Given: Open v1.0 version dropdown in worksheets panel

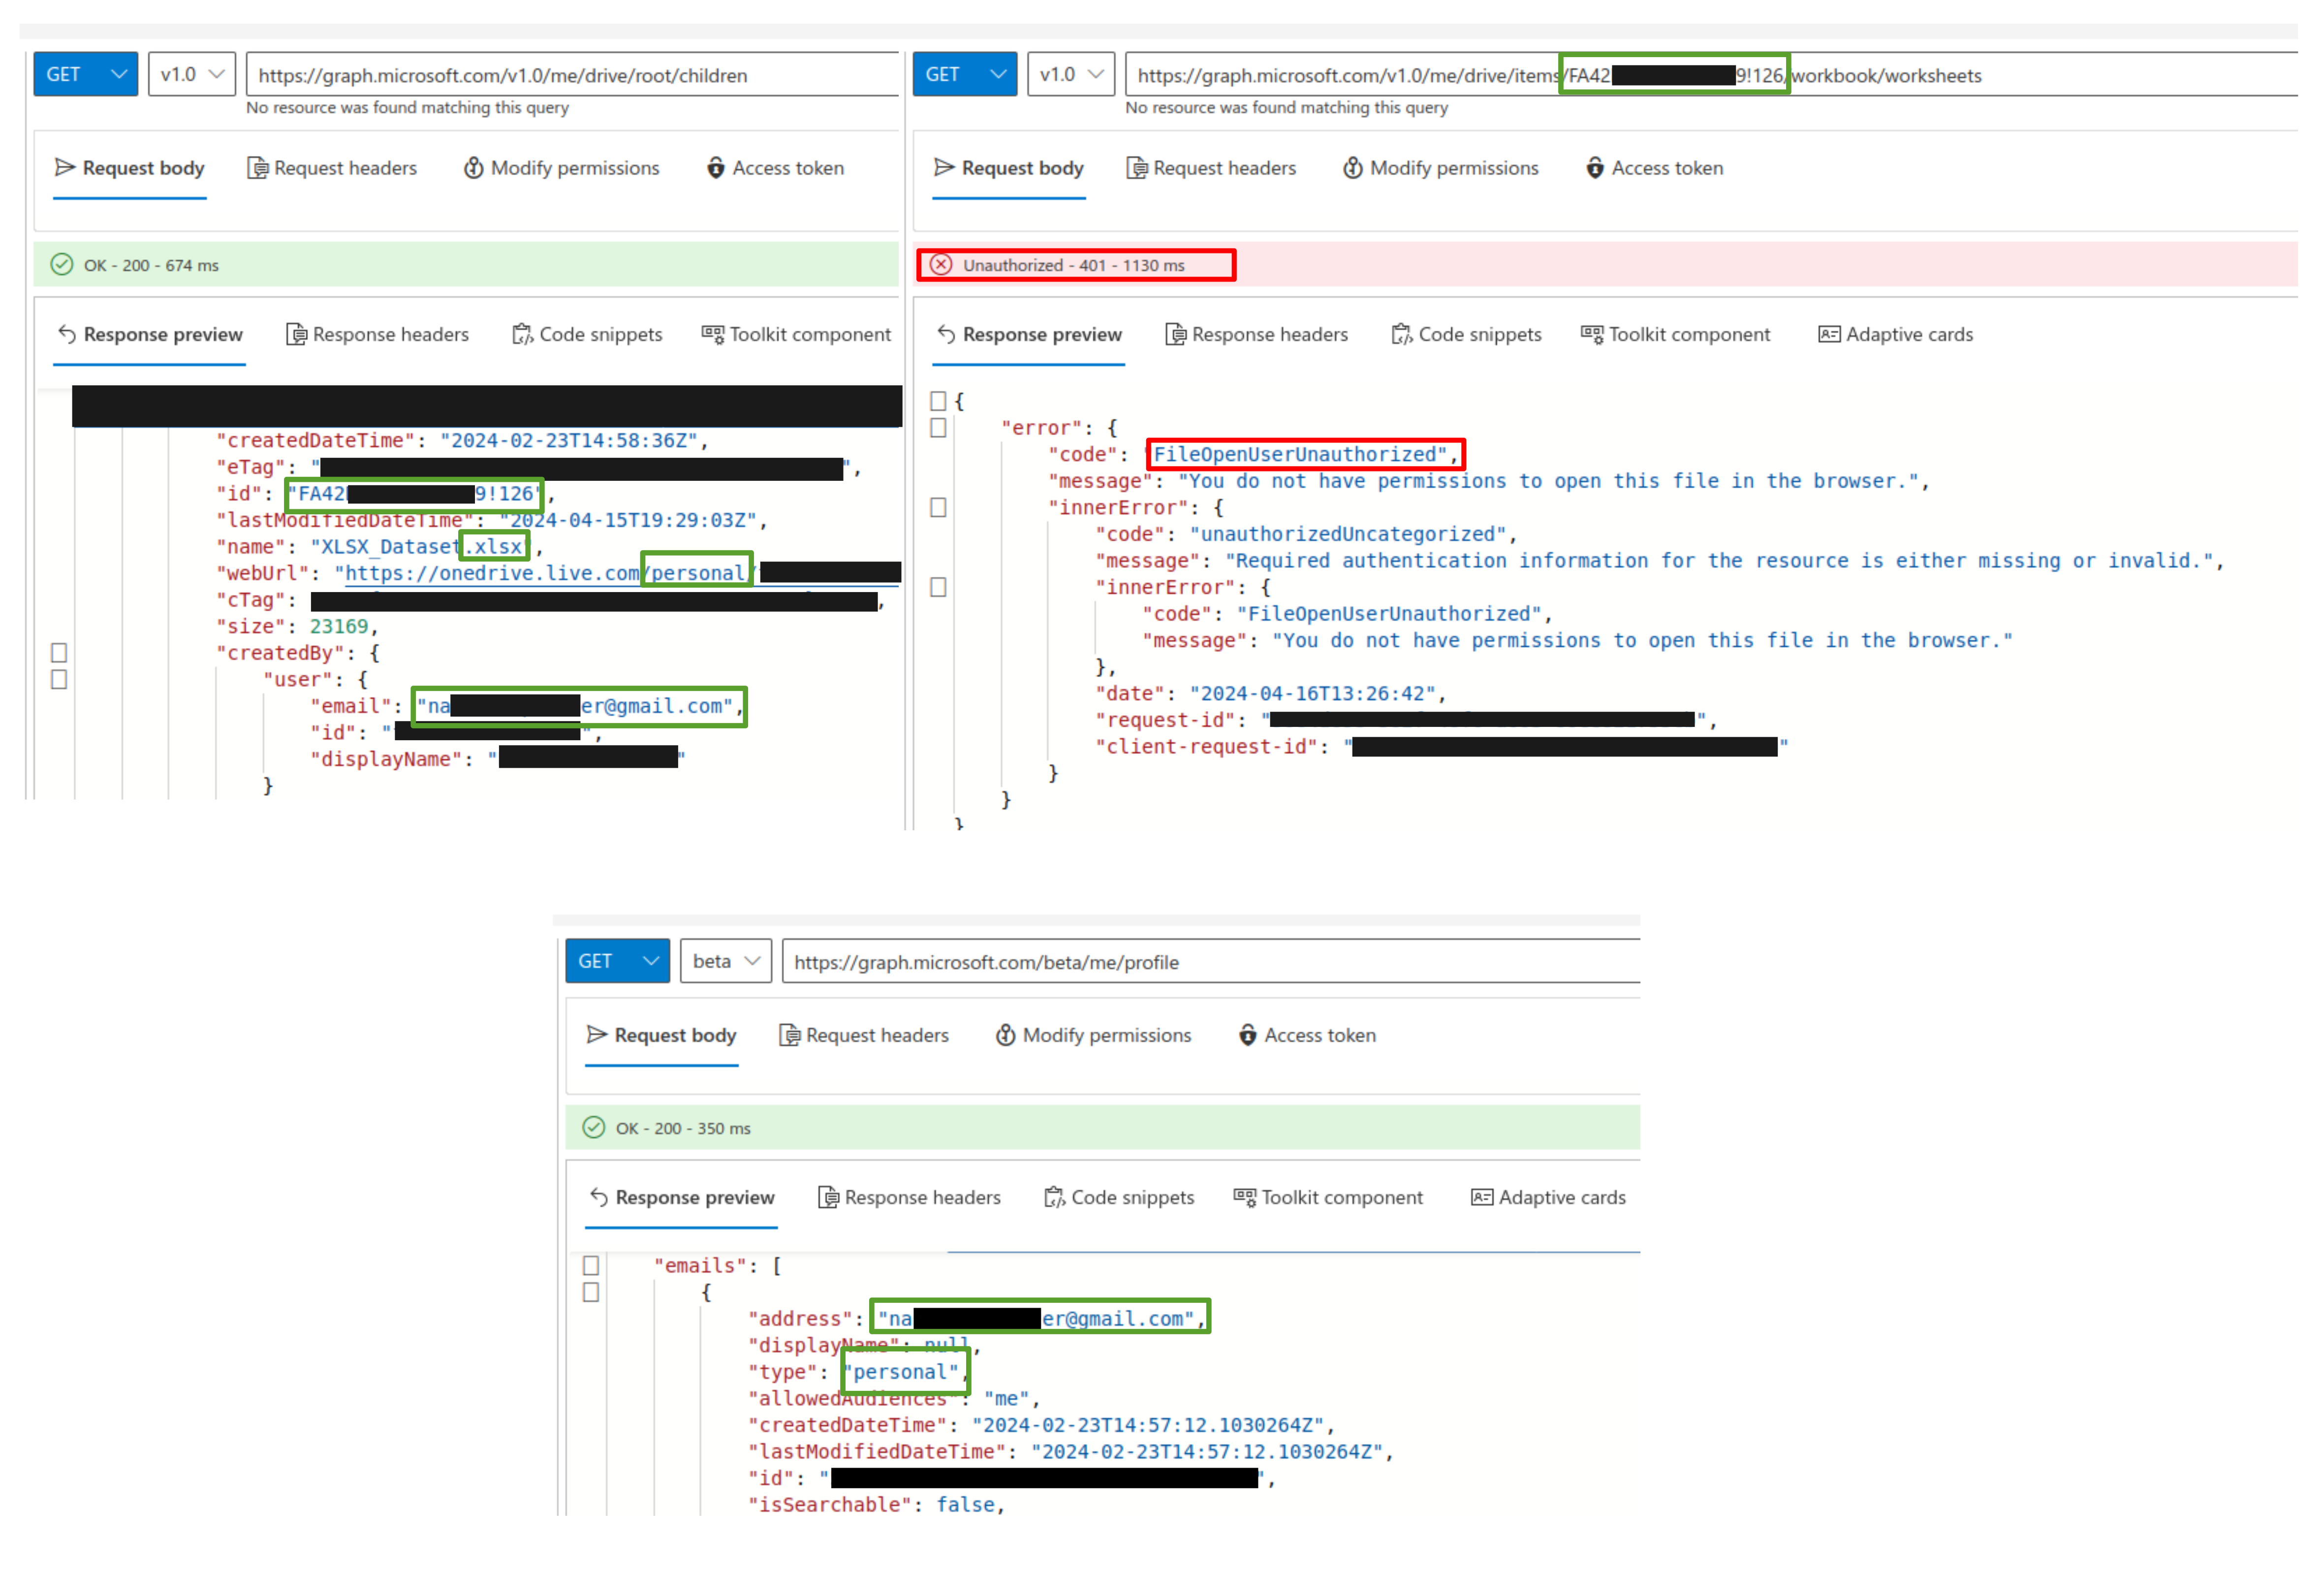Looking at the screenshot, I should [x=1070, y=75].
